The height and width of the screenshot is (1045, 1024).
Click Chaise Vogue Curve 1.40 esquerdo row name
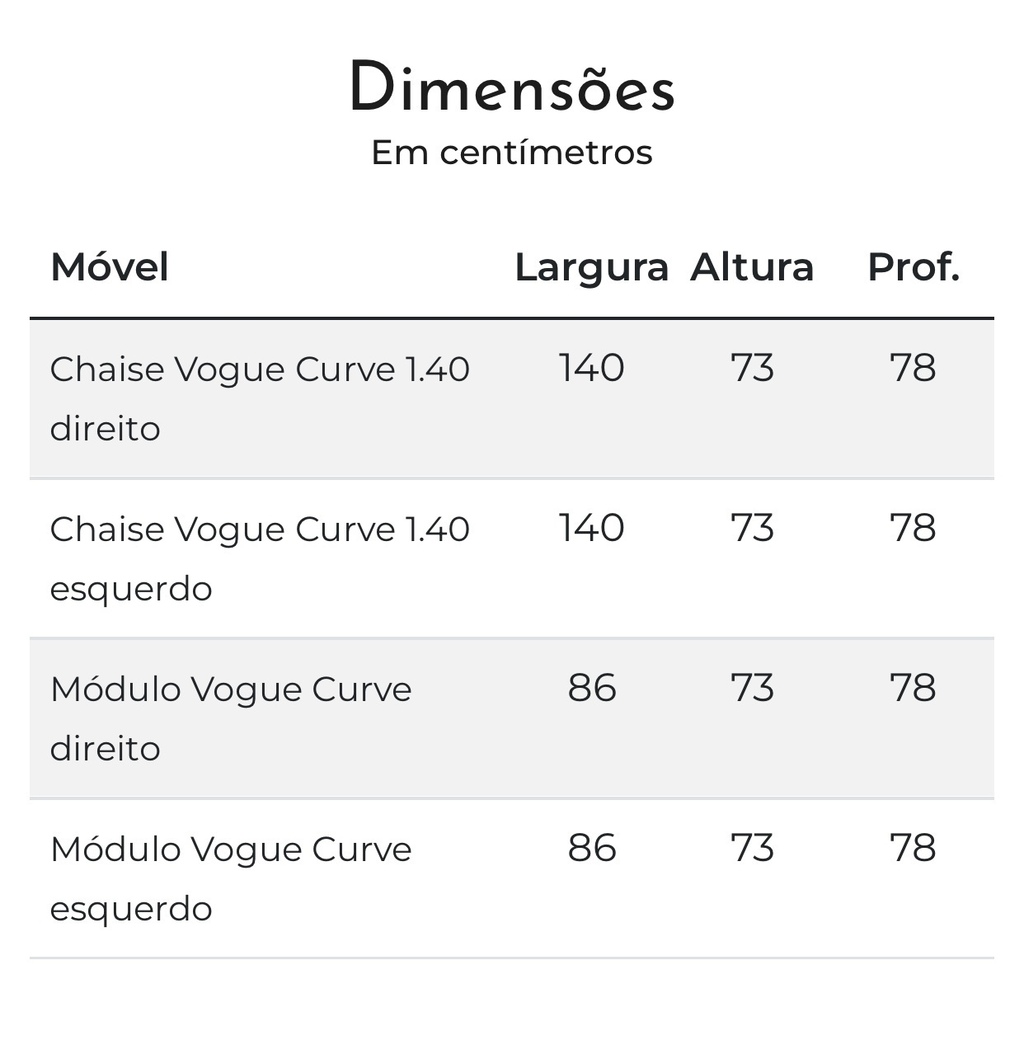coord(260,559)
